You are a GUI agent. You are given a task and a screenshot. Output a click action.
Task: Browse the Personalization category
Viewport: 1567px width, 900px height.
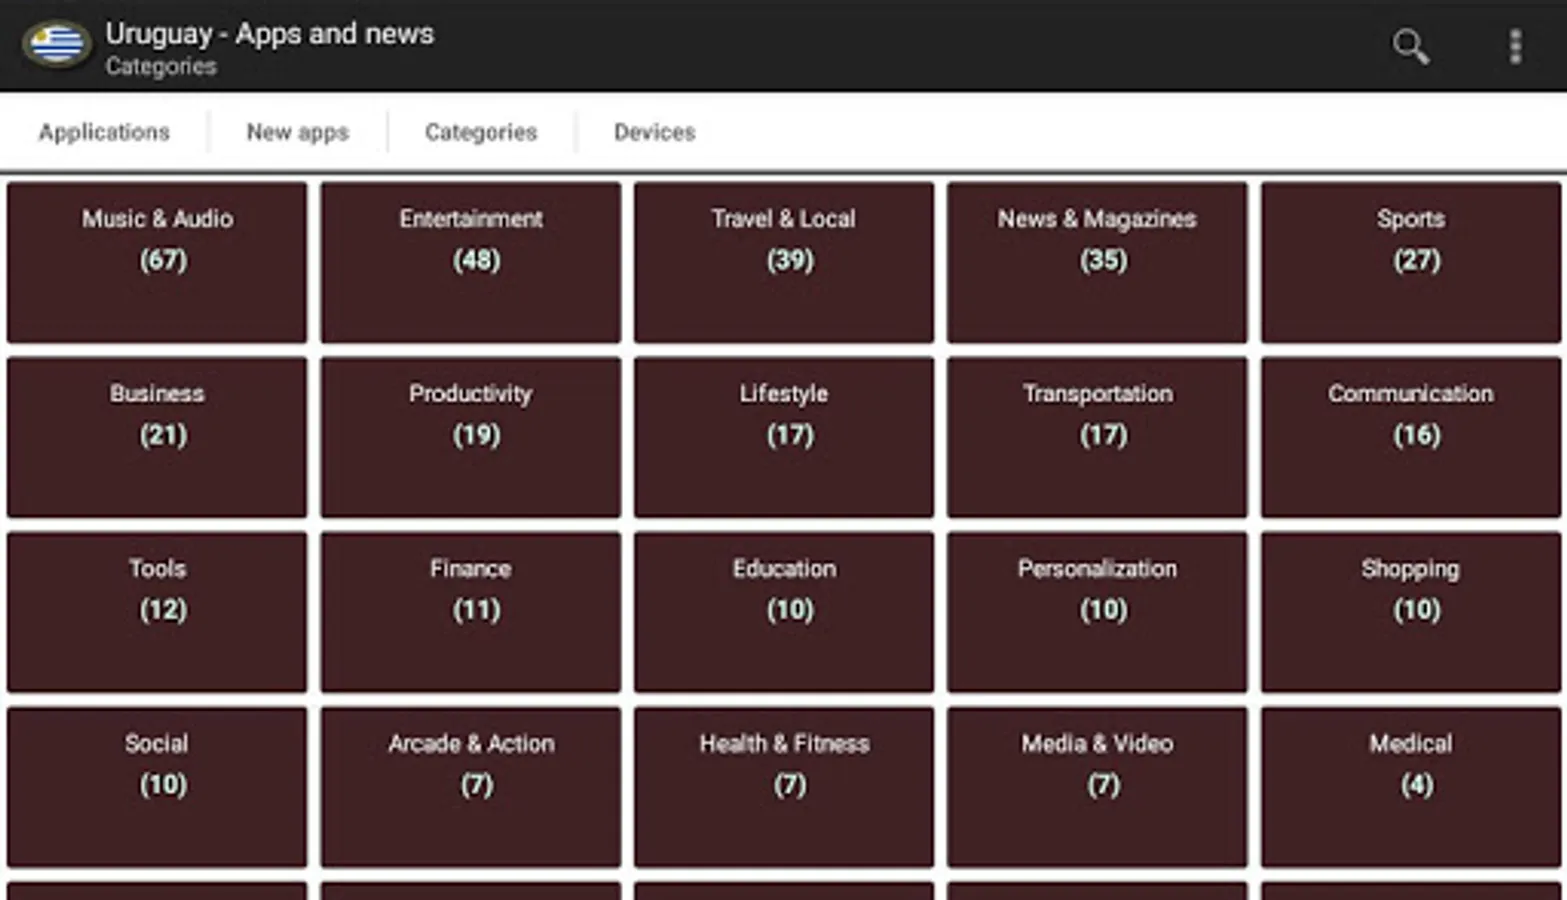1097,612
